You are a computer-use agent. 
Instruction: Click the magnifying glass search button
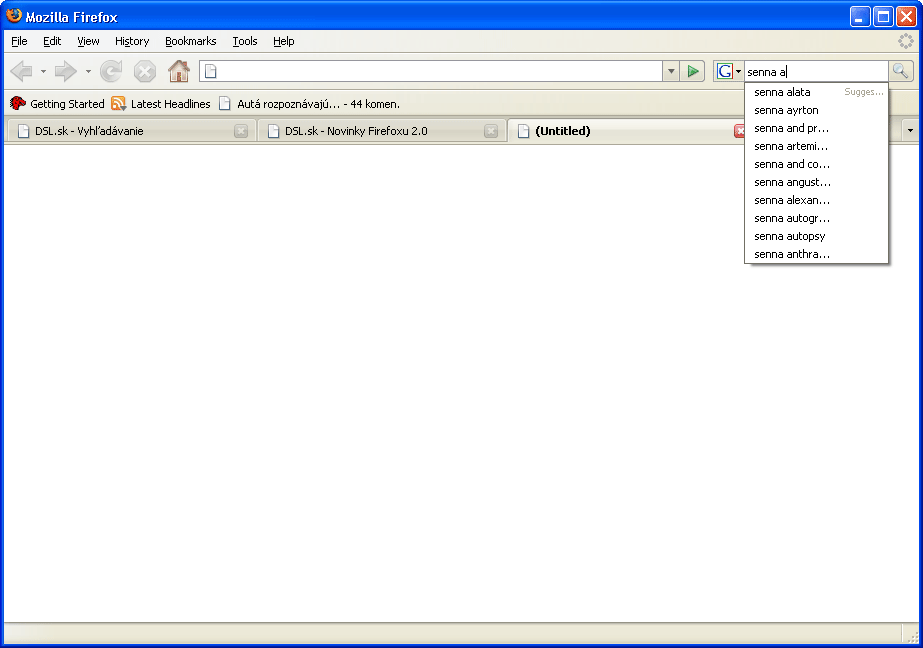click(901, 71)
